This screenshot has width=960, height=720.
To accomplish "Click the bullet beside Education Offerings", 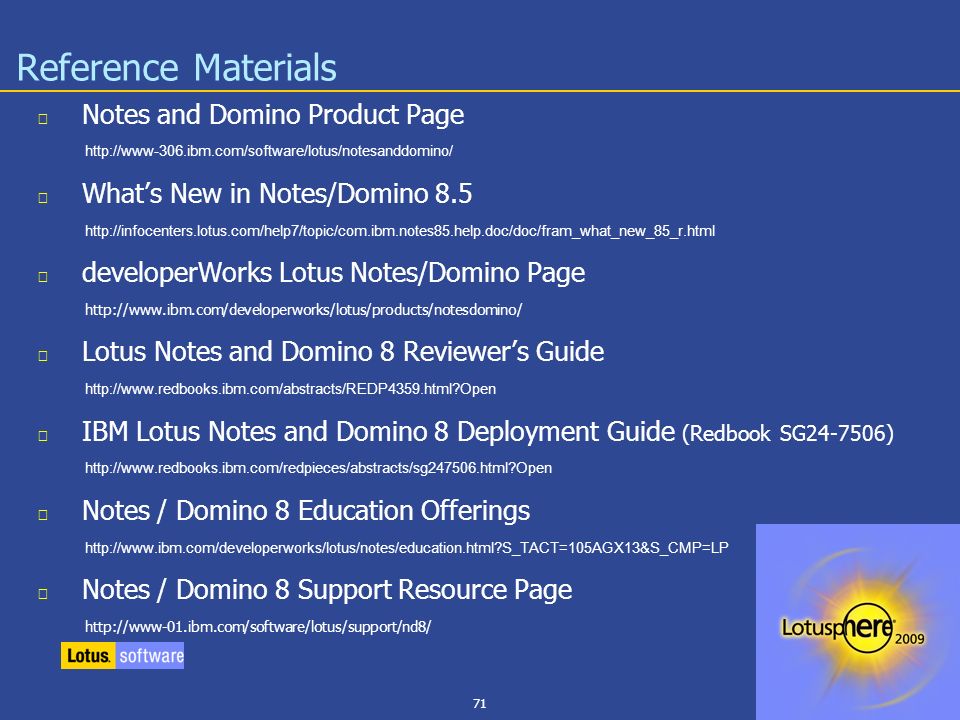I will point(43,514).
